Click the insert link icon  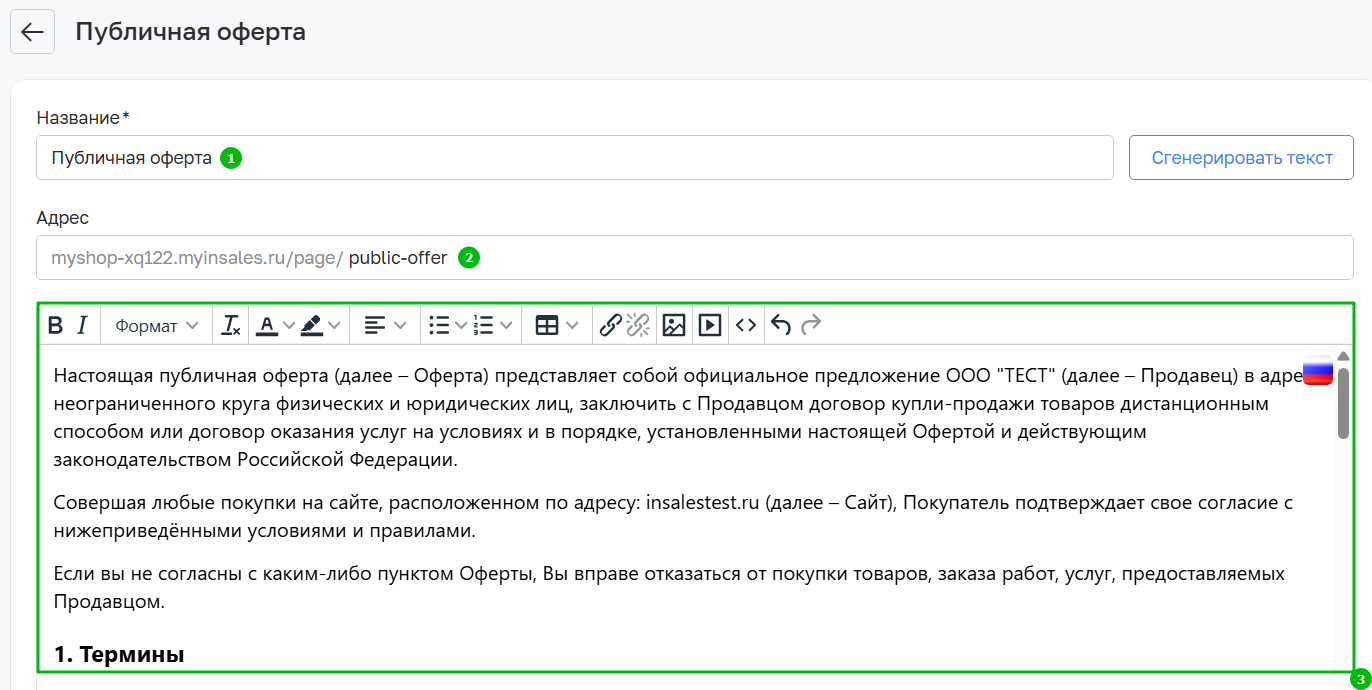click(x=610, y=325)
